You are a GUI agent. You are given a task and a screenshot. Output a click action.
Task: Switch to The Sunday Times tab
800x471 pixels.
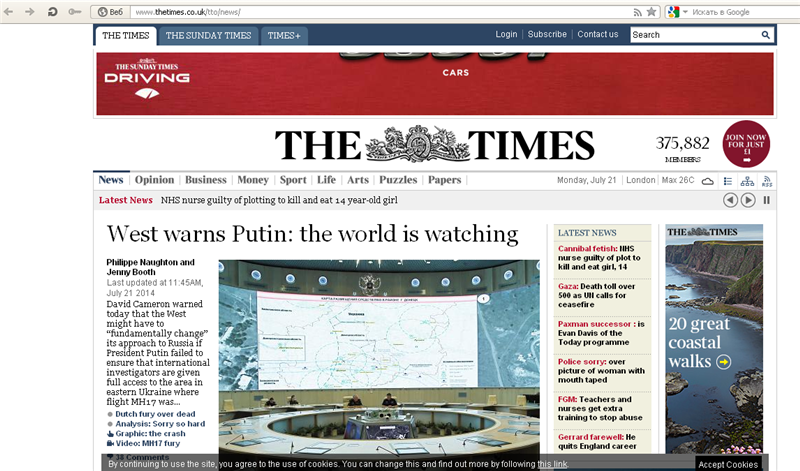208,35
